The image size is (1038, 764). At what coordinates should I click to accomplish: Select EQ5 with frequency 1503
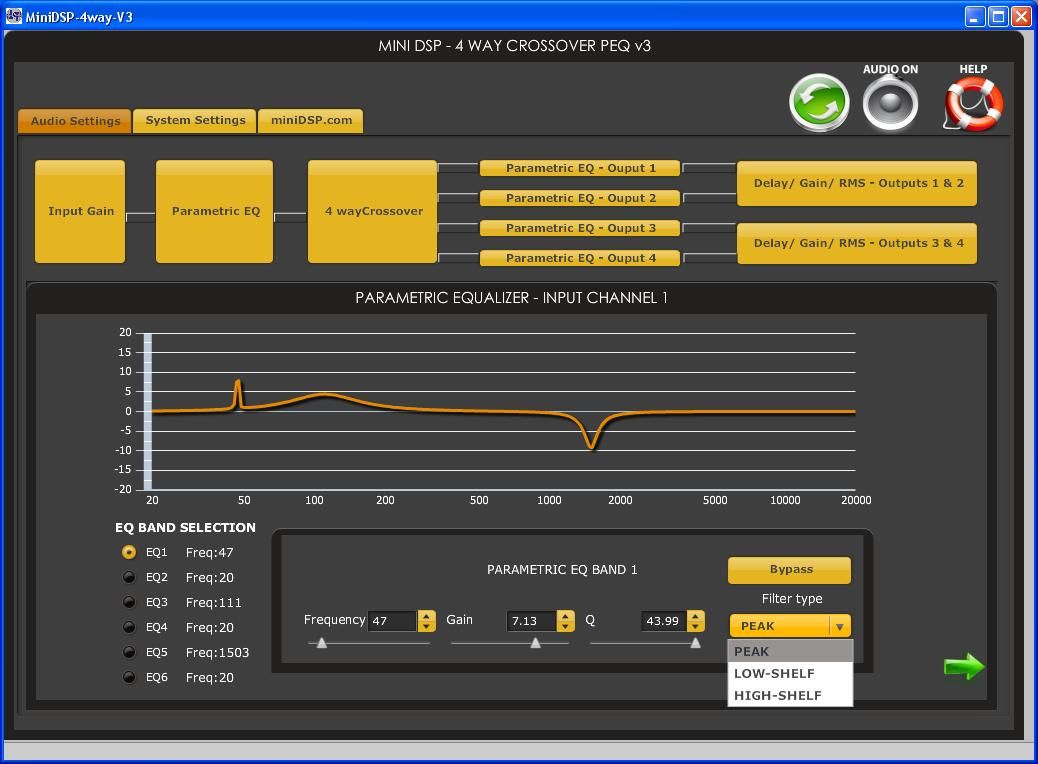click(129, 652)
